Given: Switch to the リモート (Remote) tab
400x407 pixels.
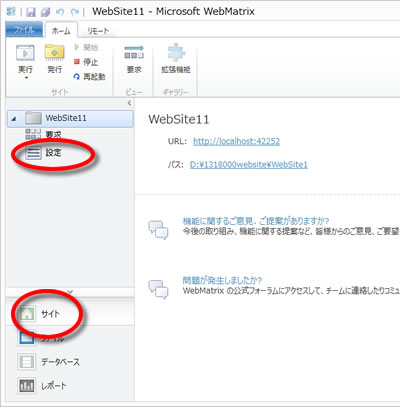Looking at the screenshot, I should click(x=98, y=31).
